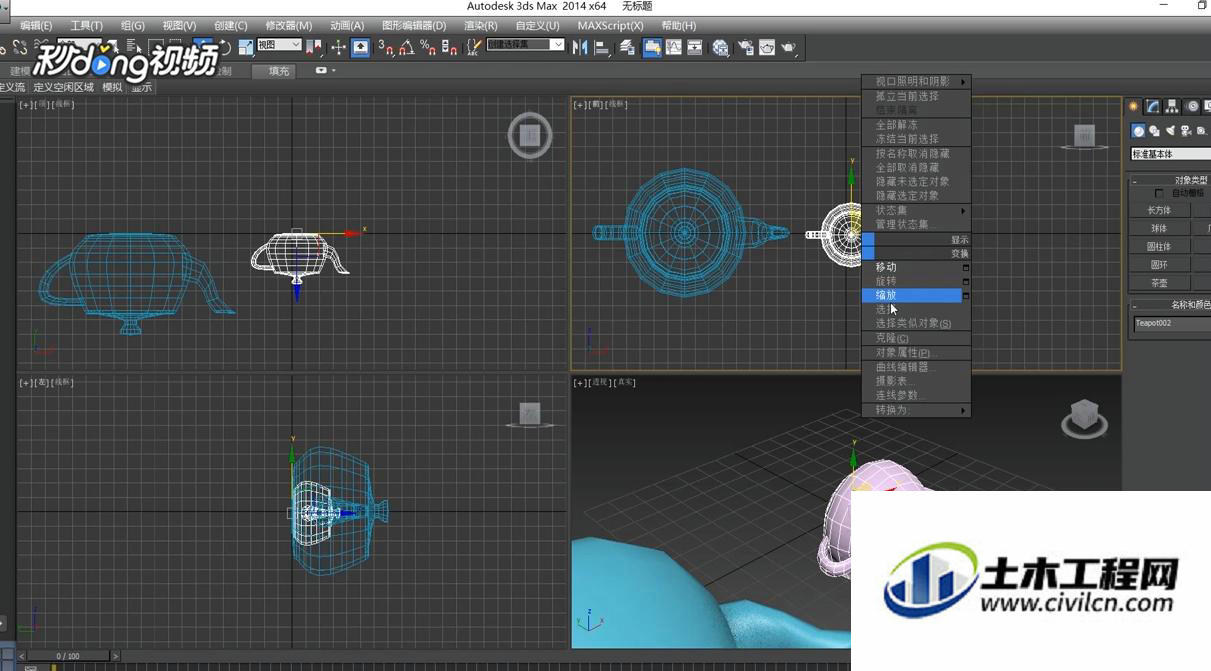This screenshot has width=1211, height=671.
Task: Enable the 自动栅格 checkbox
Action: pyautogui.click(x=1158, y=193)
